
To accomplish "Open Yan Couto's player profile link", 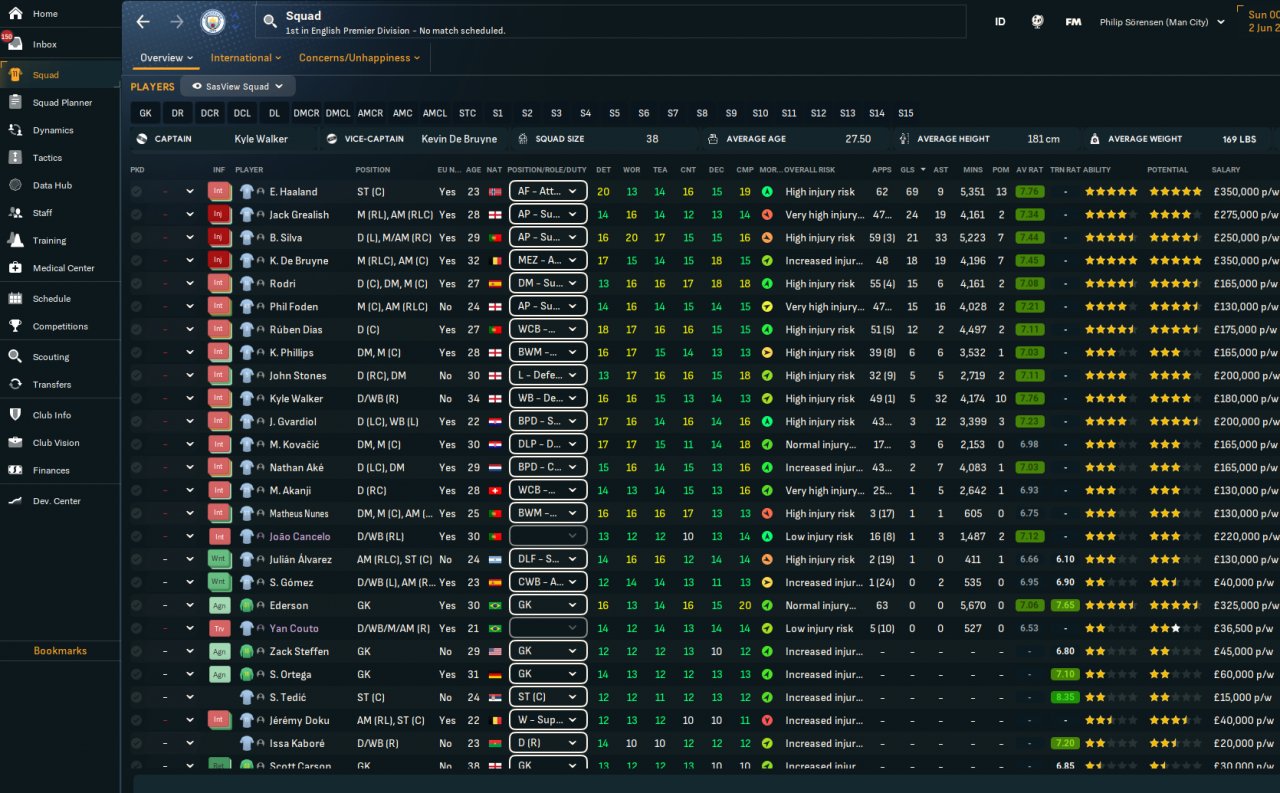I will coord(293,629).
